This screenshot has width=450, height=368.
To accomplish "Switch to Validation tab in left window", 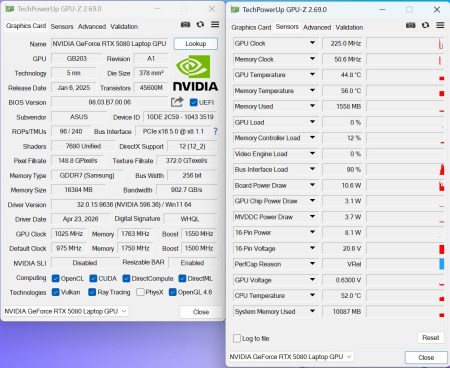I will click(124, 26).
